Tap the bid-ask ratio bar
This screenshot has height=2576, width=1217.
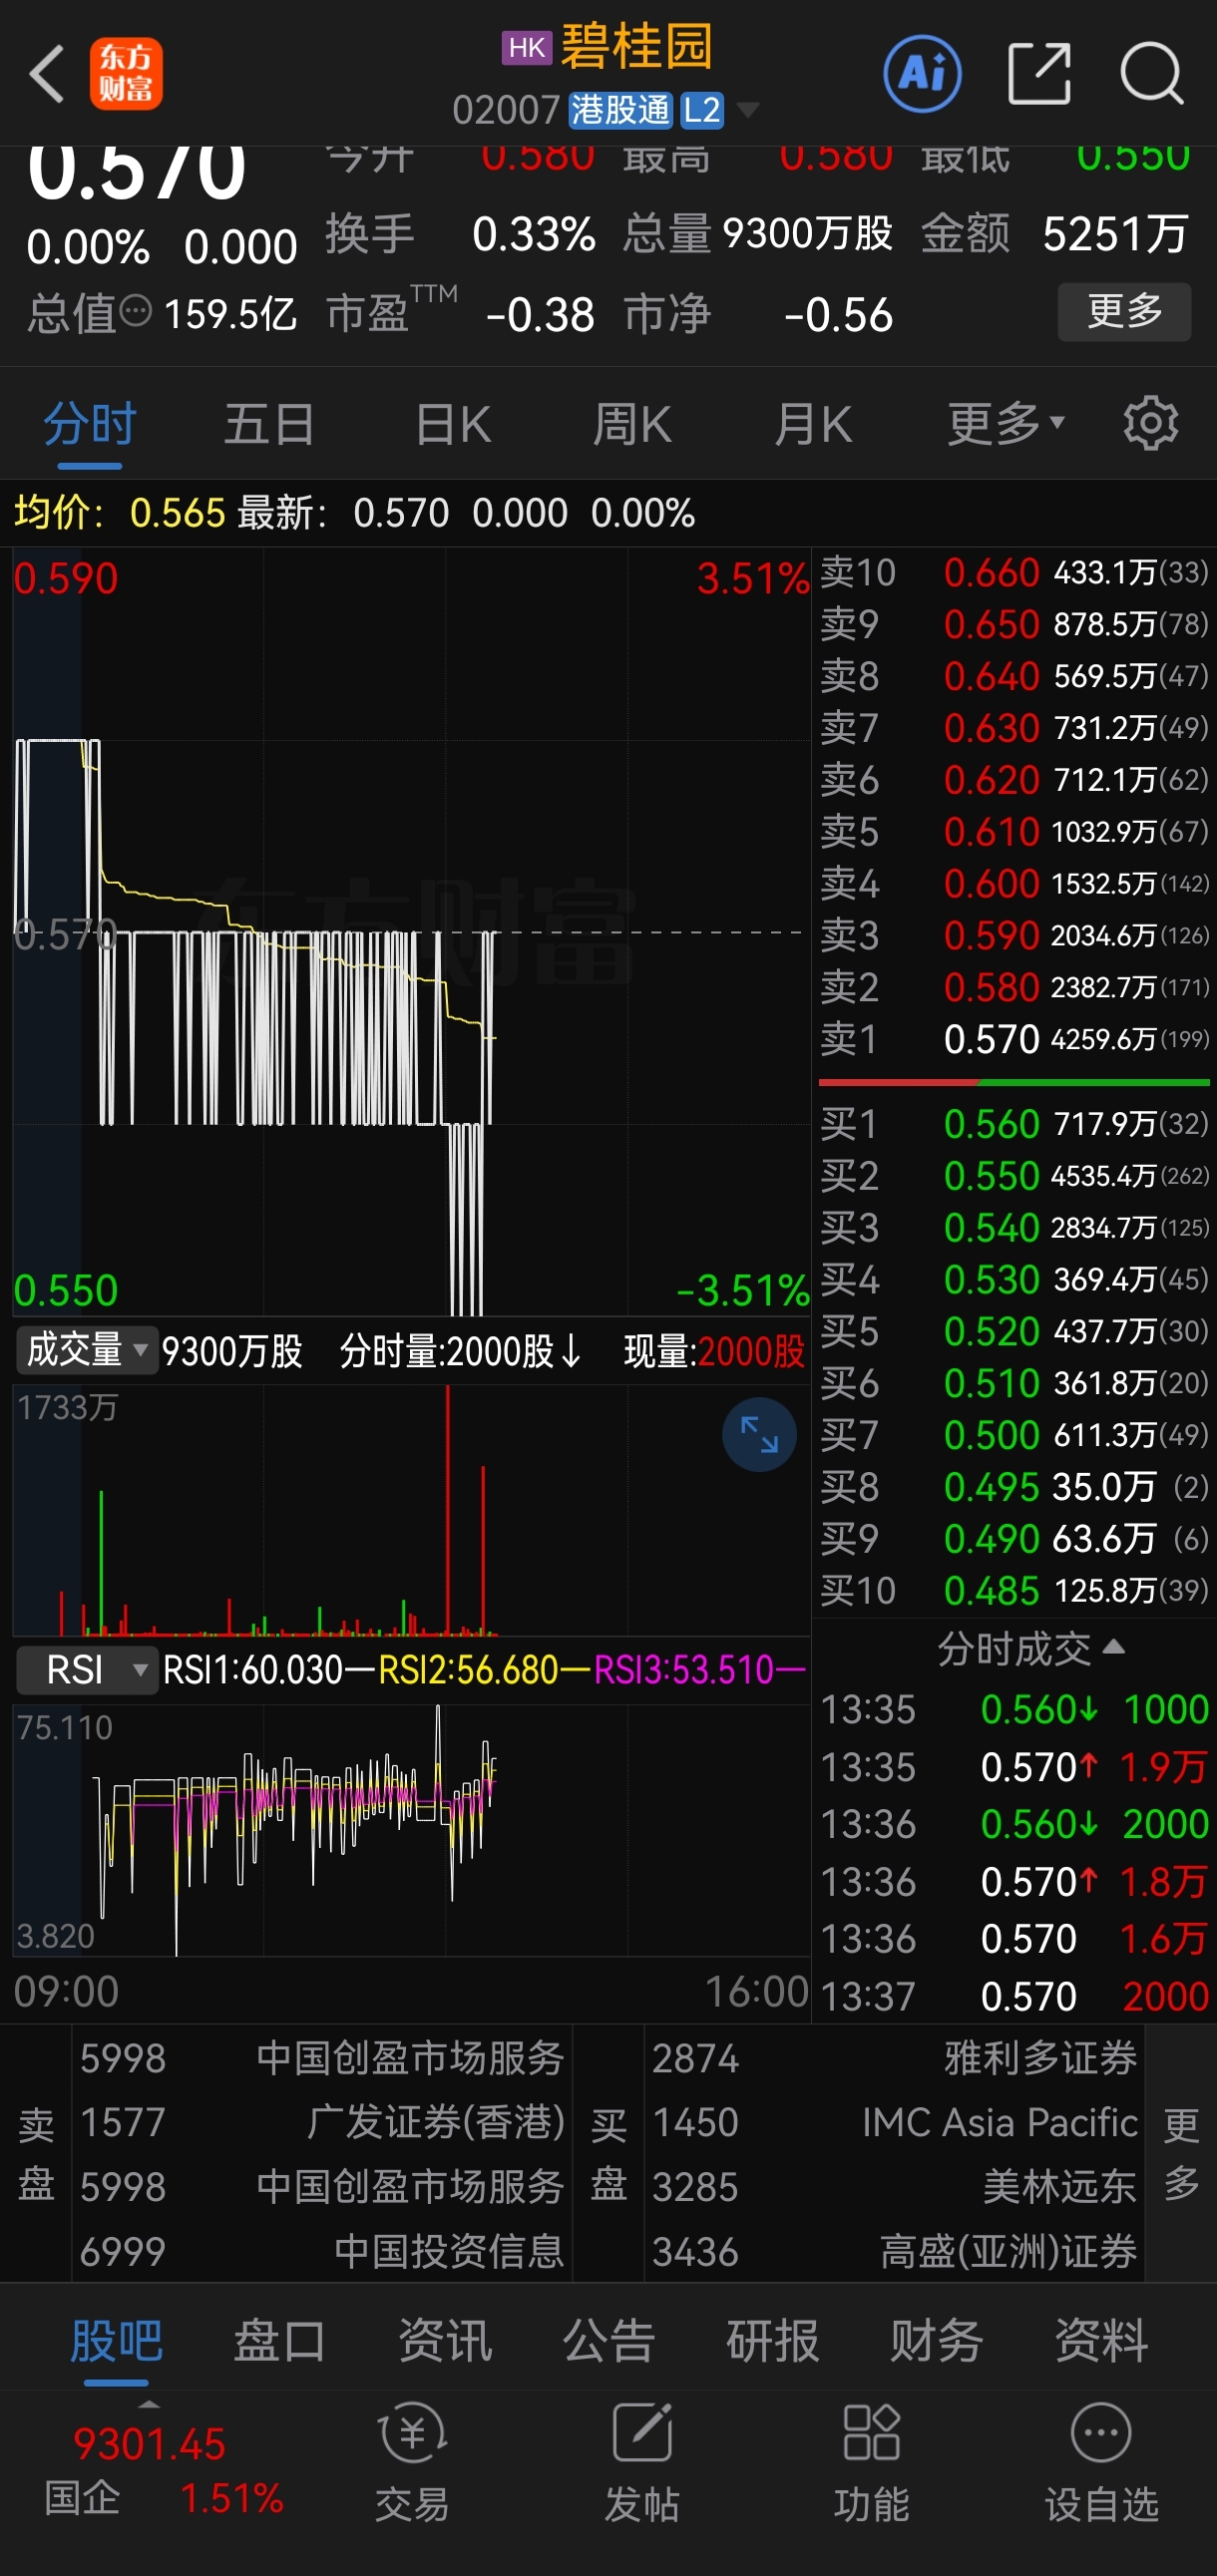click(x=1014, y=1082)
